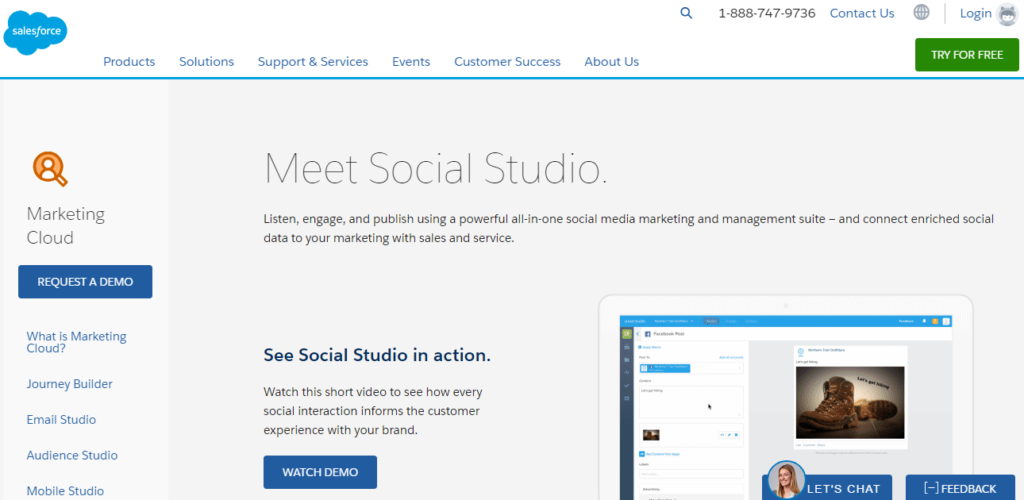Open the Events menu
This screenshot has height=500, width=1024.
(411, 61)
